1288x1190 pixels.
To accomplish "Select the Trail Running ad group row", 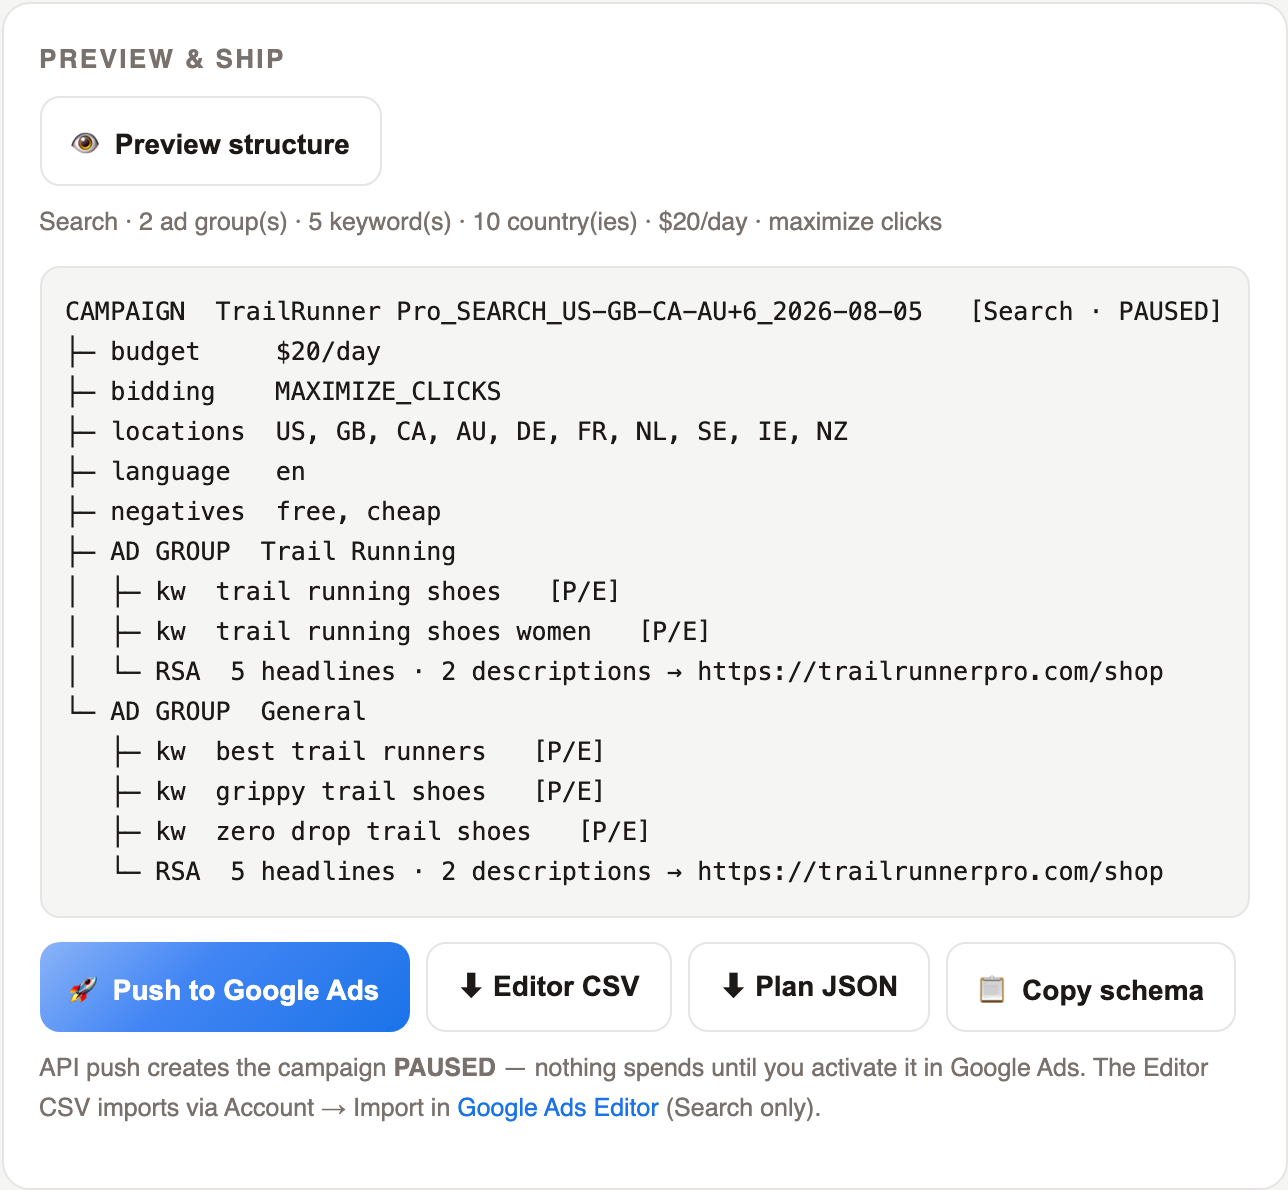I will tap(262, 551).
